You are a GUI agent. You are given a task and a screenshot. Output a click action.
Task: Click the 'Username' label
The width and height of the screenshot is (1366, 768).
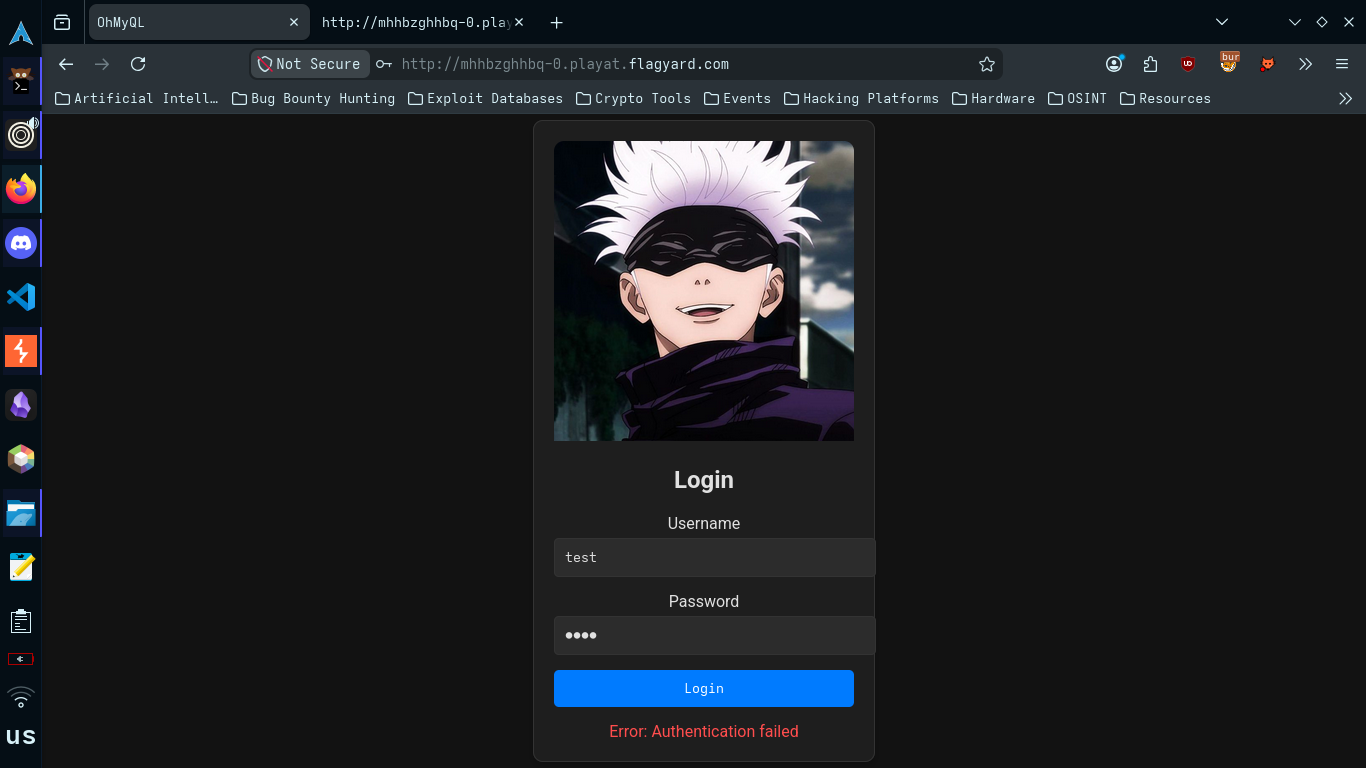point(704,523)
